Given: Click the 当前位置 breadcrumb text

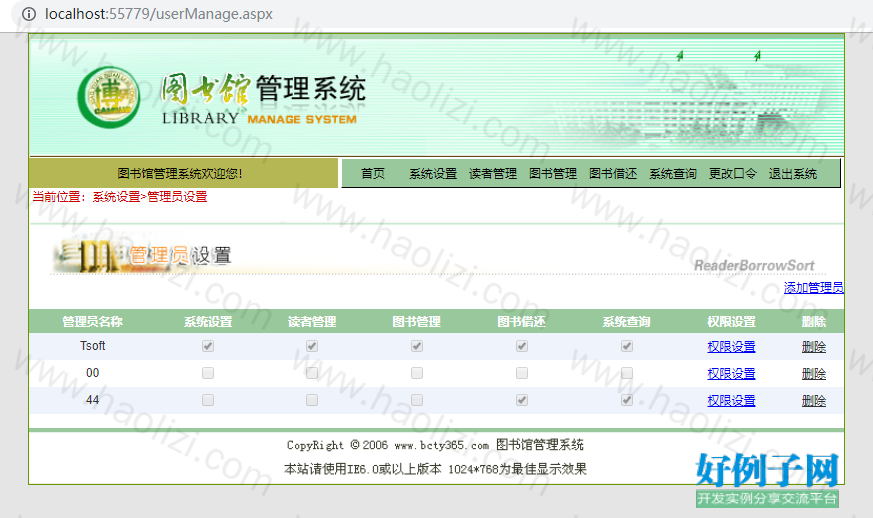Looking at the screenshot, I should tap(120, 197).
